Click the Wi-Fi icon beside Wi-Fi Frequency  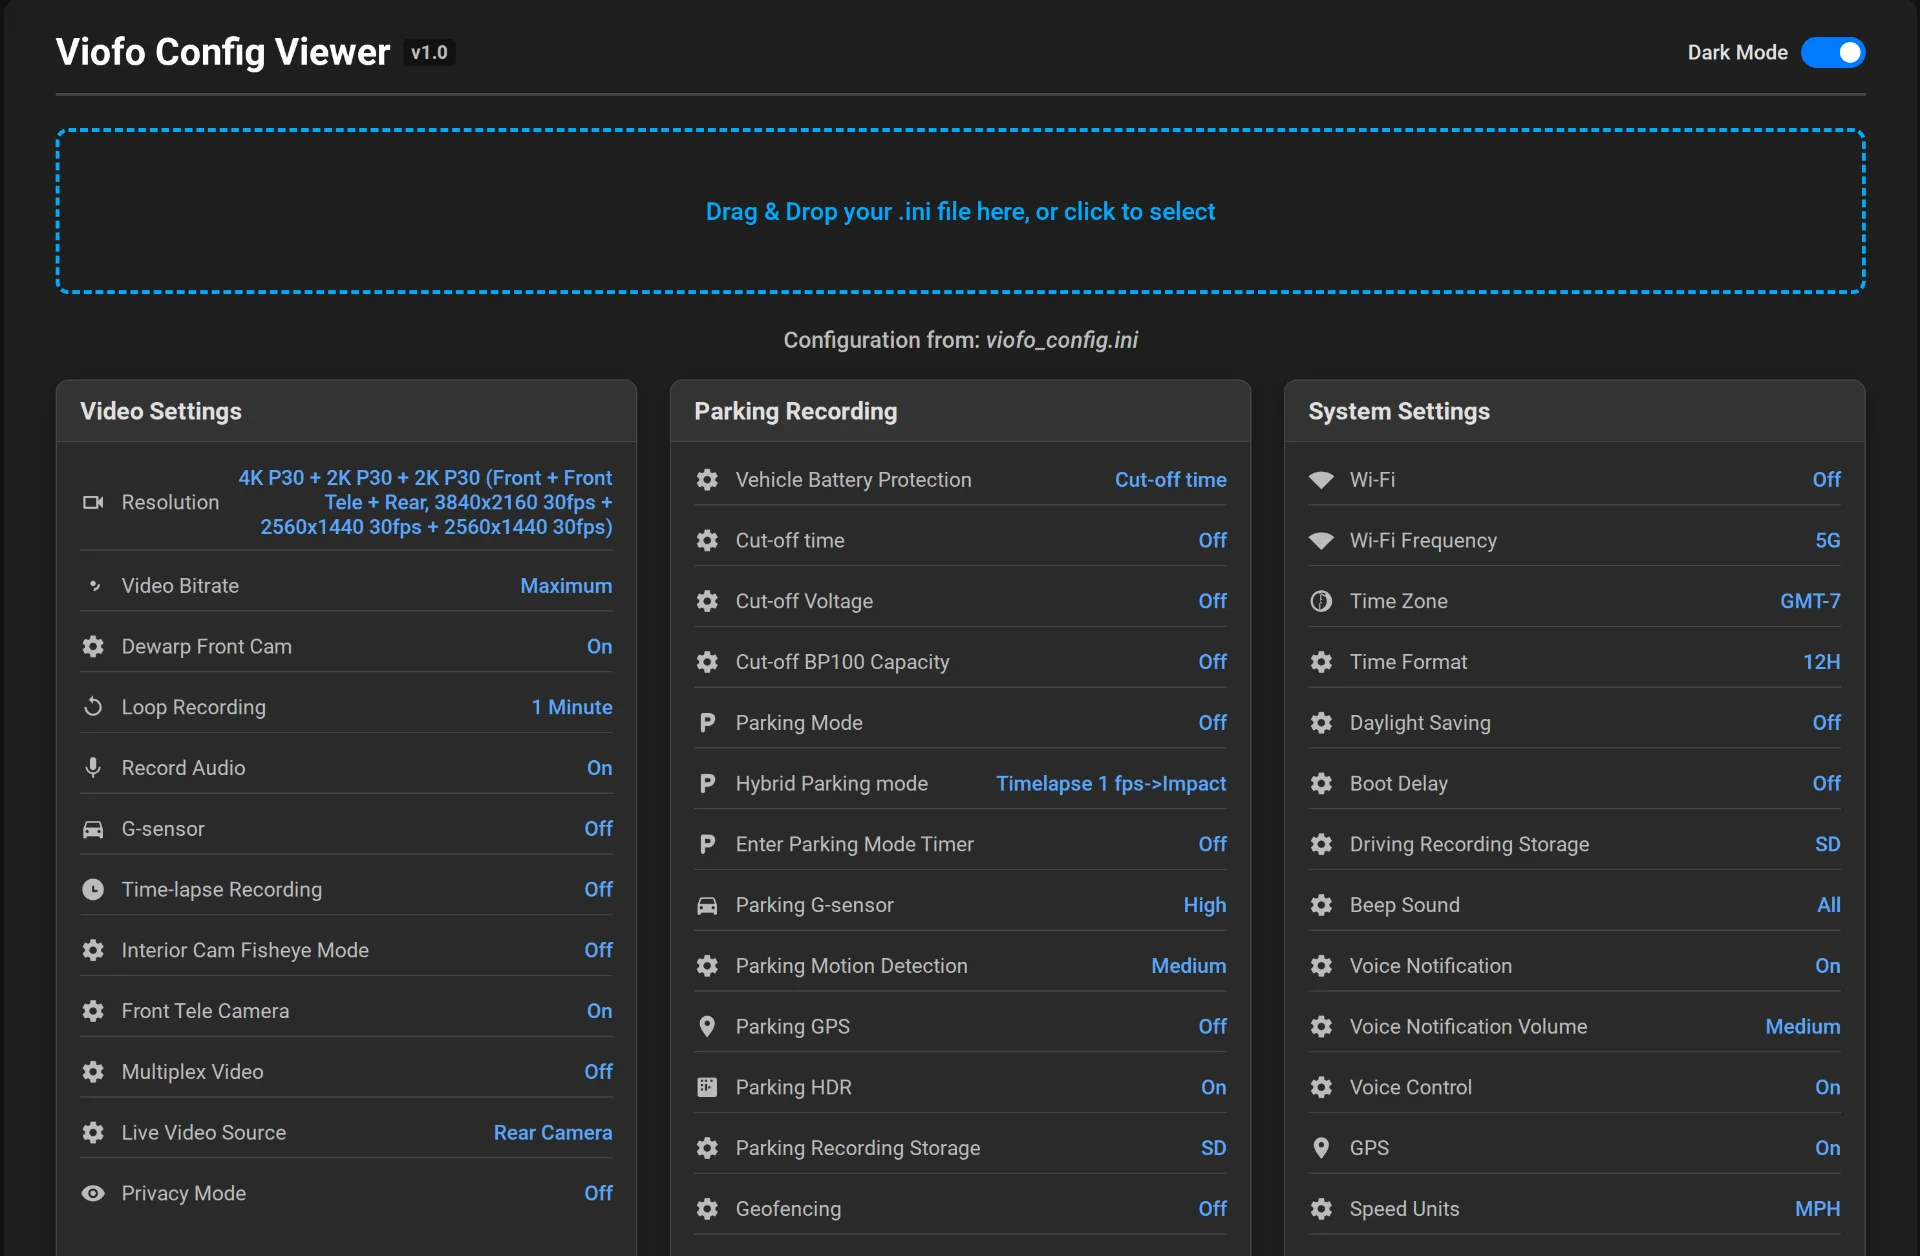pos(1321,541)
